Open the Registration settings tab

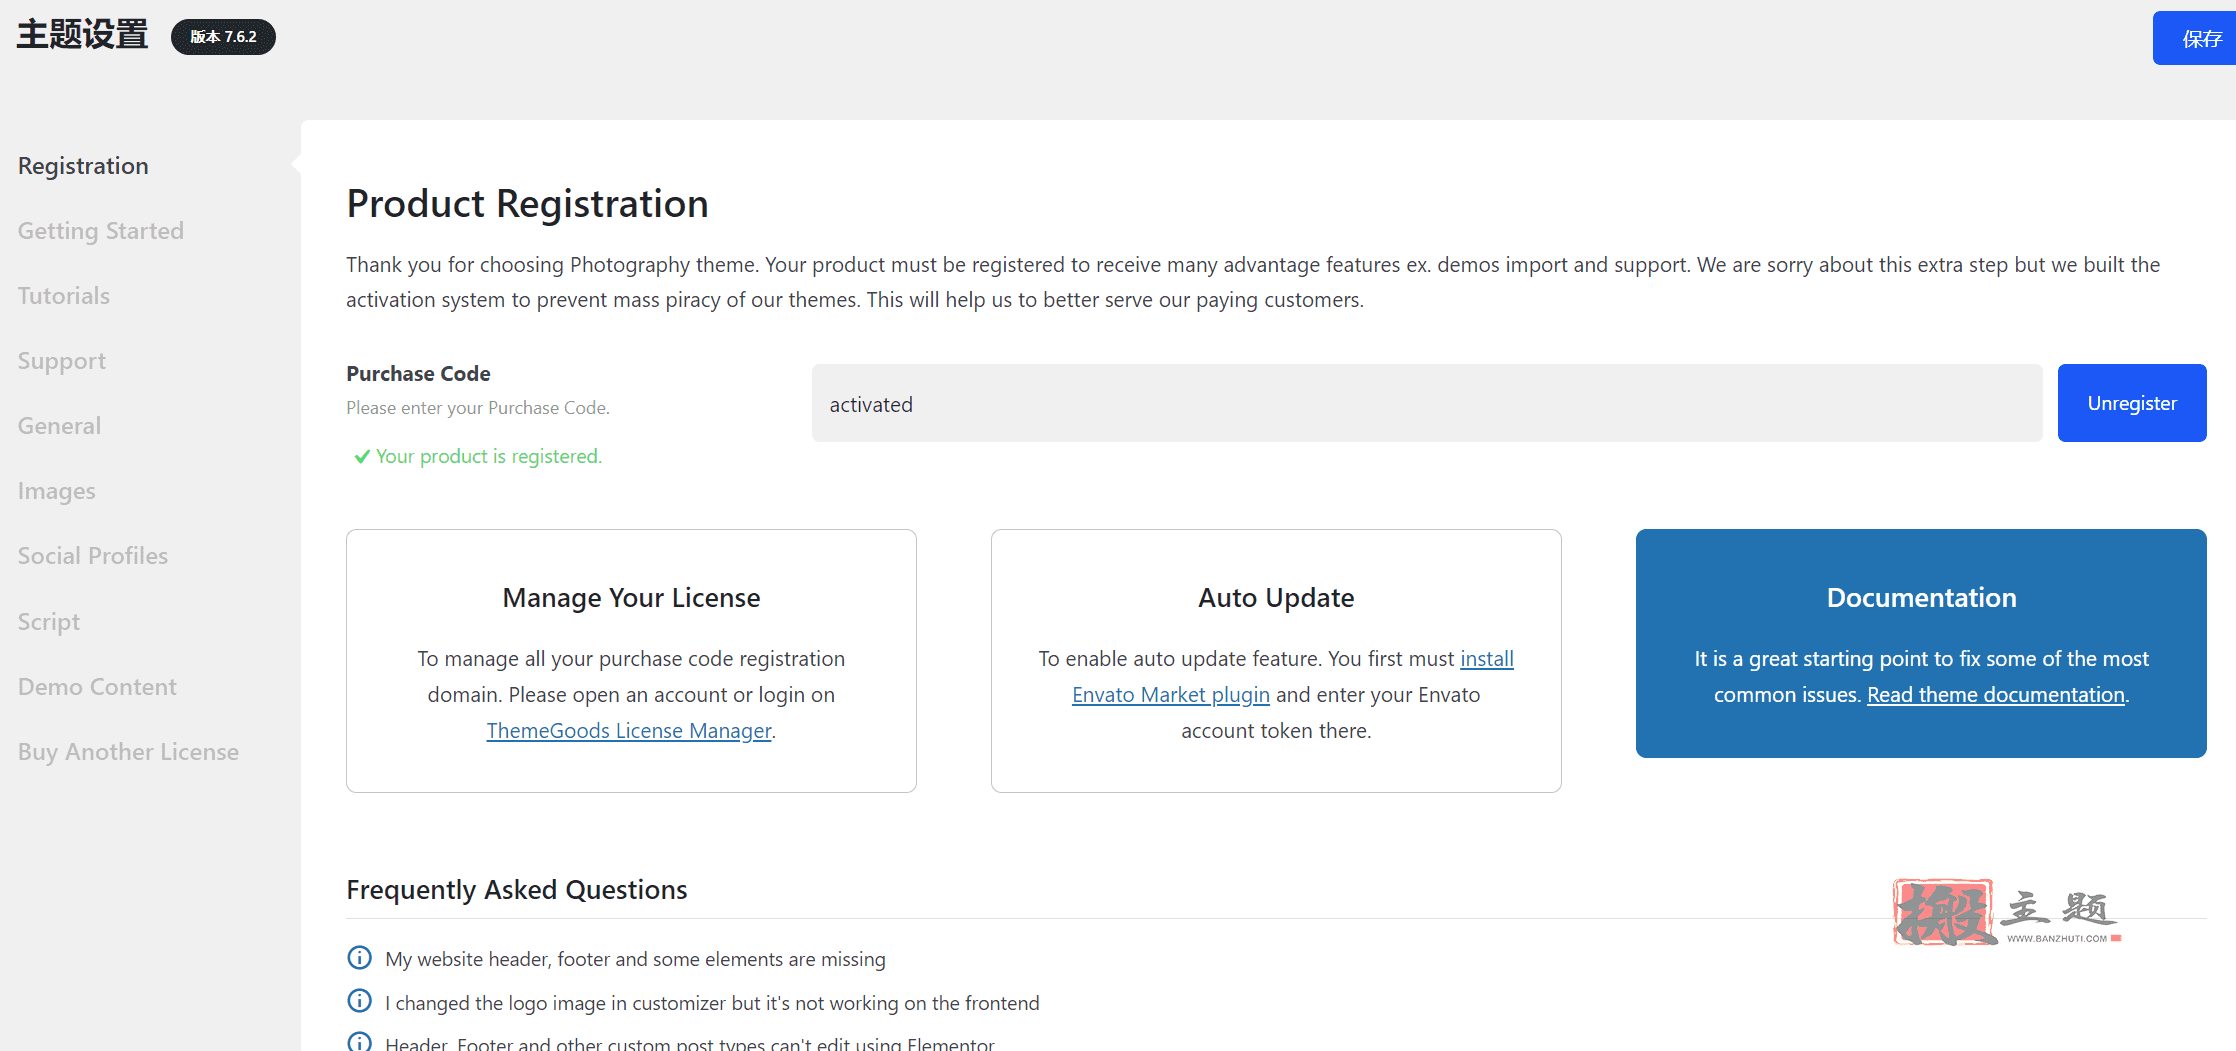83,166
